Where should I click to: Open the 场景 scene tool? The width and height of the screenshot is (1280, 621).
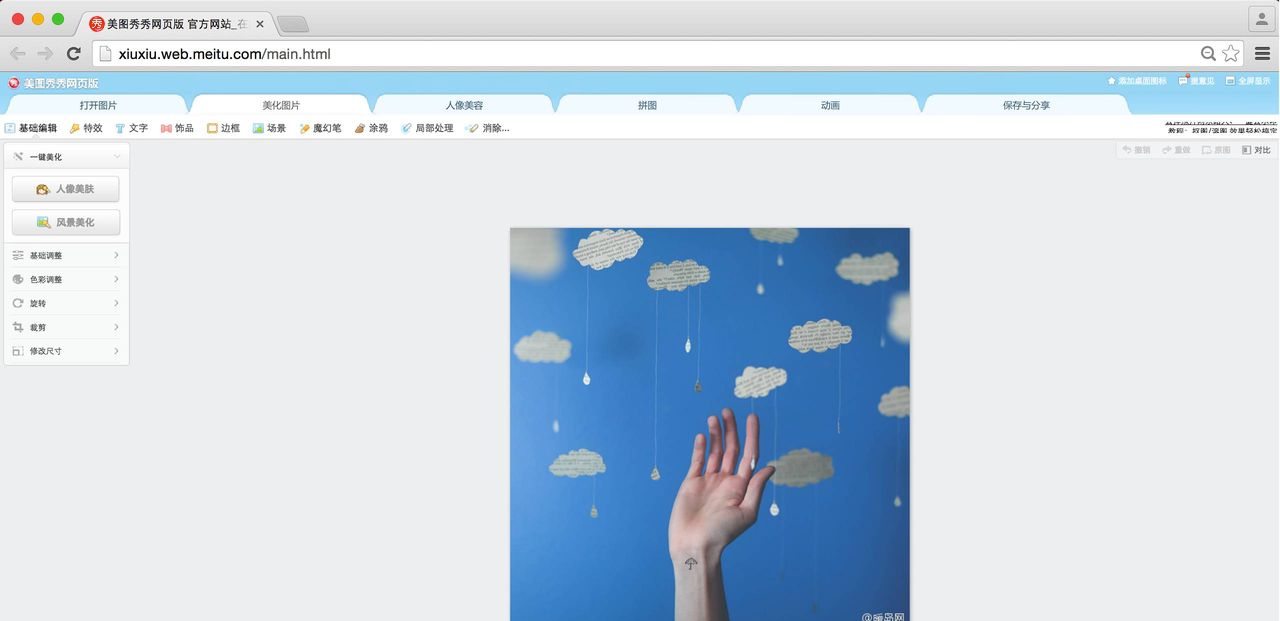(x=269, y=128)
